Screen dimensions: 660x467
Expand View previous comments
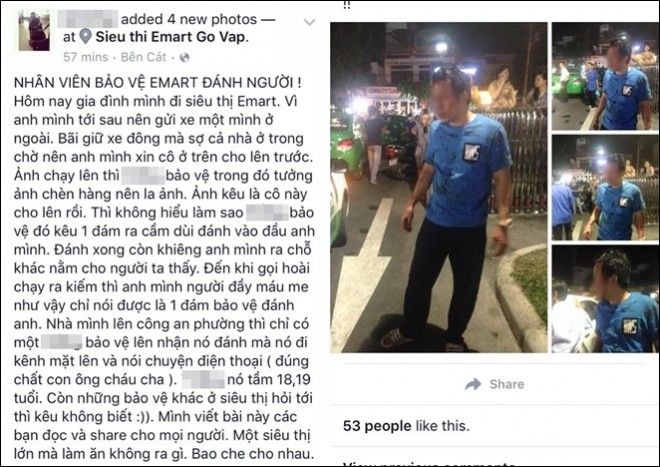[x=429, y=463]
